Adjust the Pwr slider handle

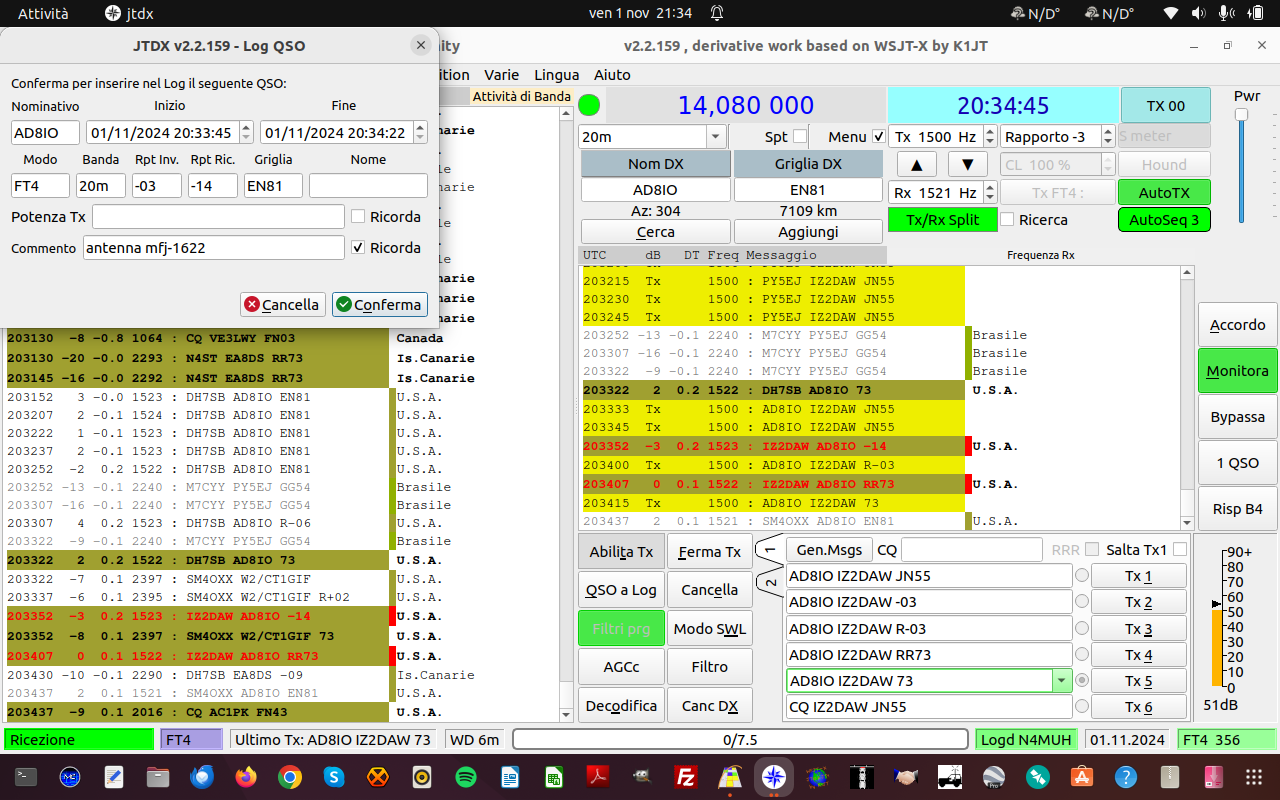coord(1241,115)
